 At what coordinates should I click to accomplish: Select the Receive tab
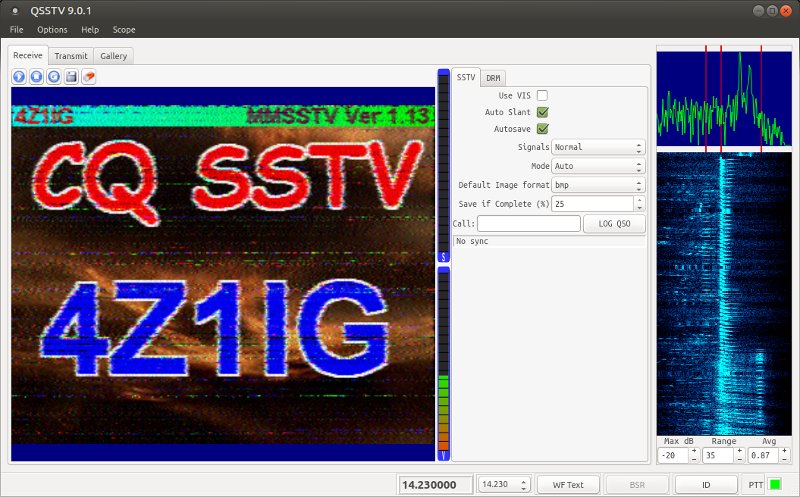point(28,55)
